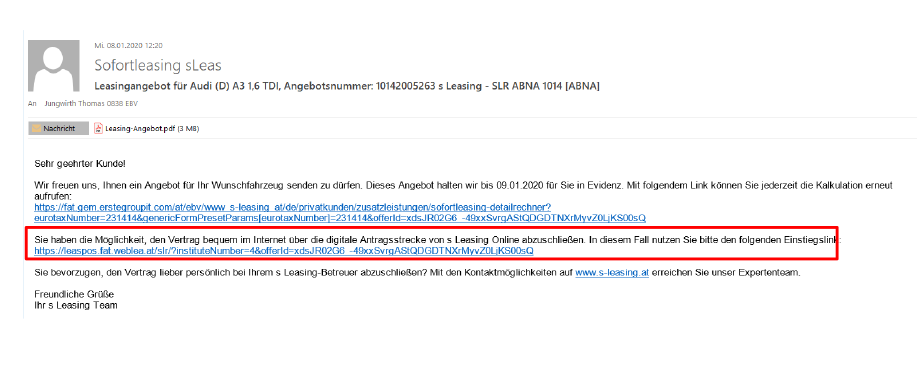This screenshot has height=382, width=917.
Task: Open the Nachricht tab
Action: click(x=58, y=128)
